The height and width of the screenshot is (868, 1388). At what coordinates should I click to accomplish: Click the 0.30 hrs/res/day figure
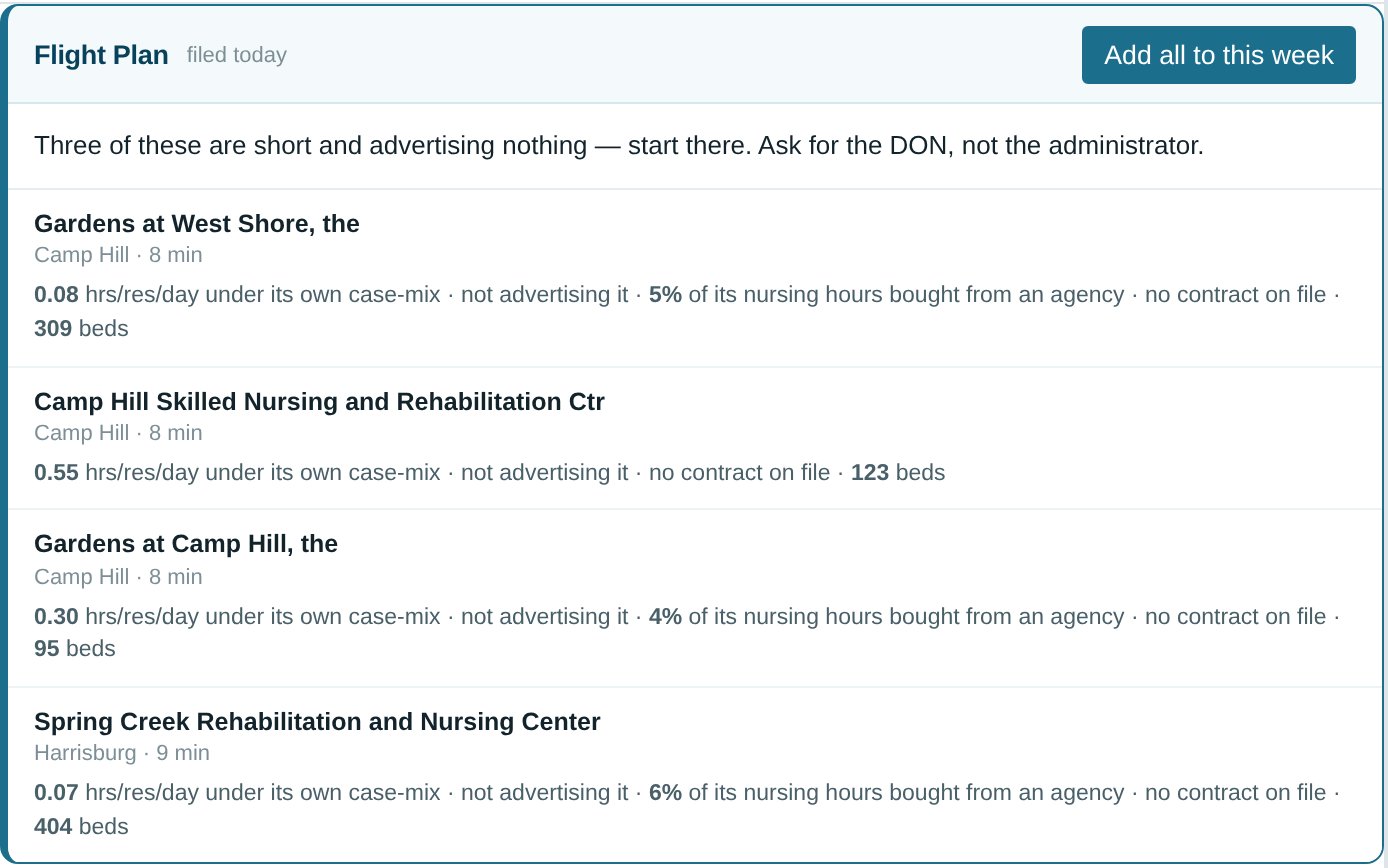(x=56, y=617)
